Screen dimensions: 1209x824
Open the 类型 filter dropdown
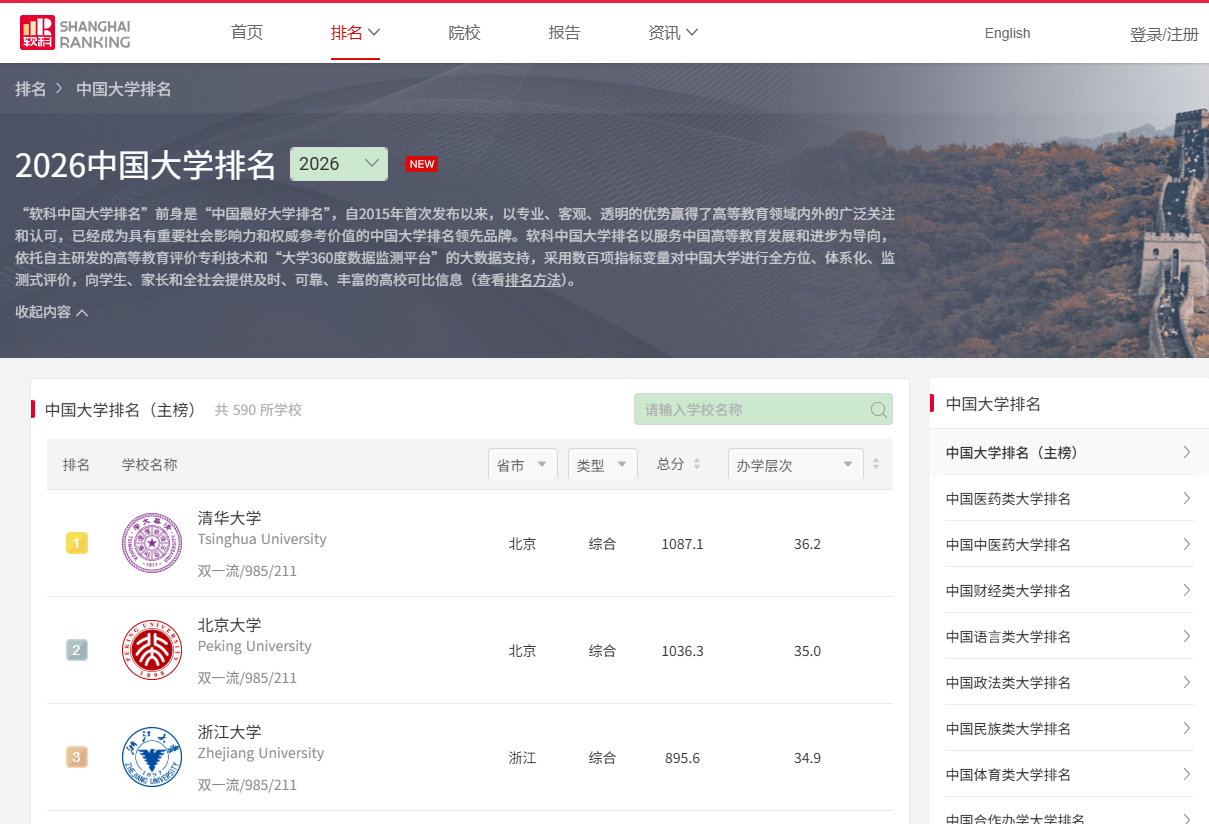(x=603, y=465)
